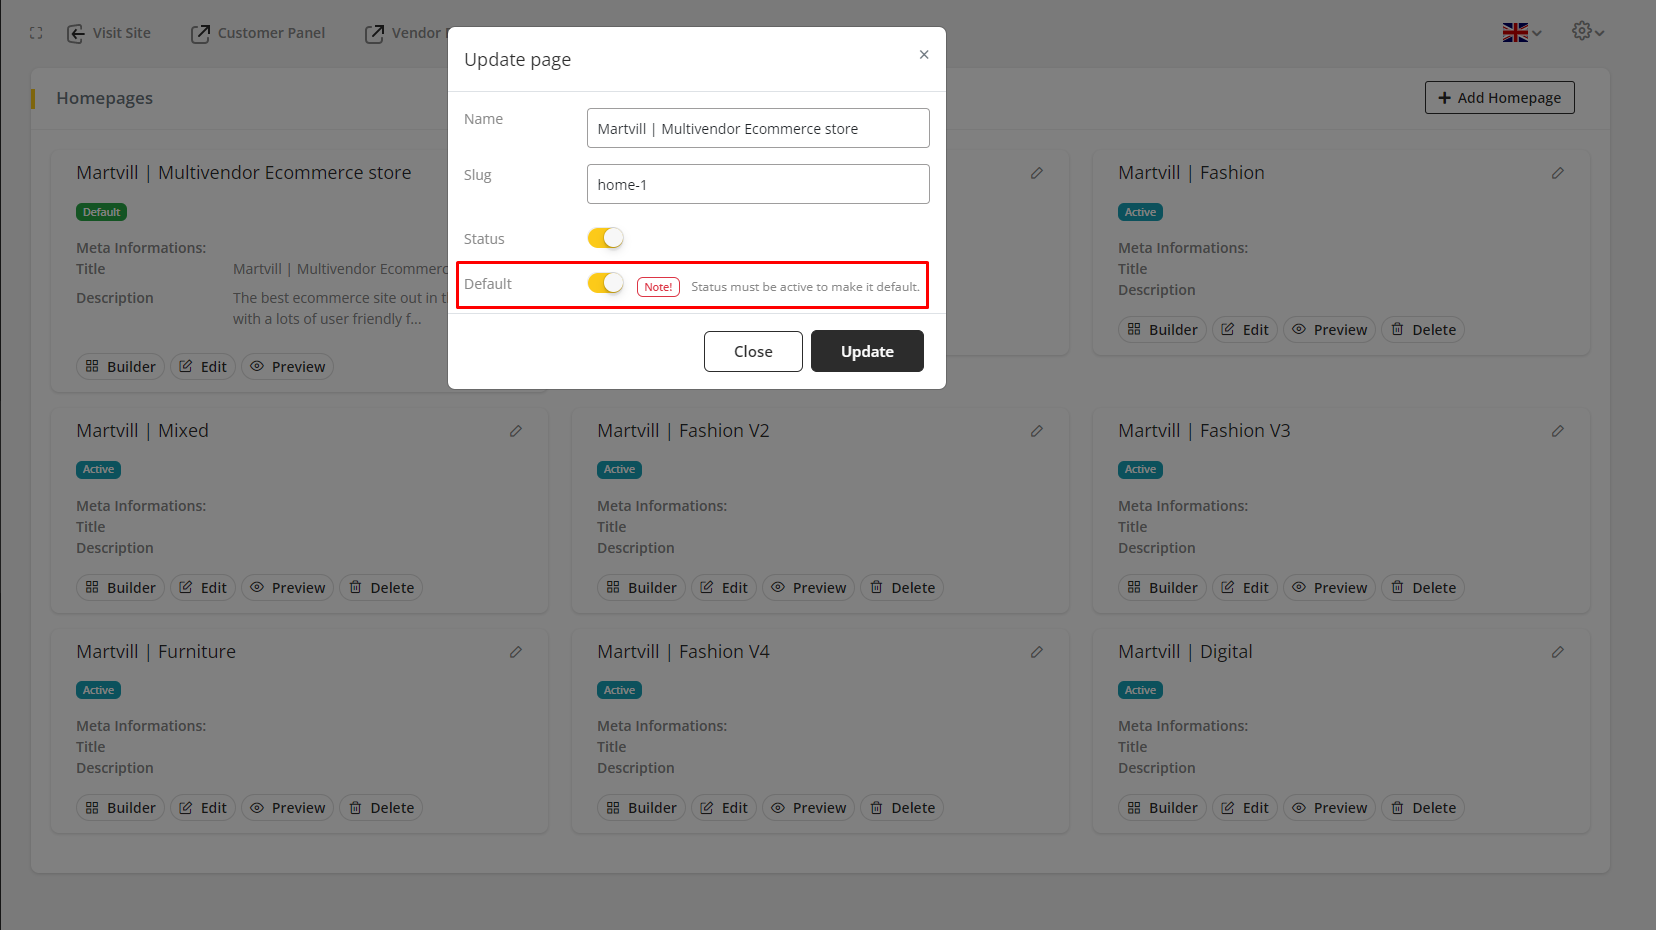Close the Update page dialog with X
The image size is (1656, 930).
pyautogui.click(x=924, y=55)
